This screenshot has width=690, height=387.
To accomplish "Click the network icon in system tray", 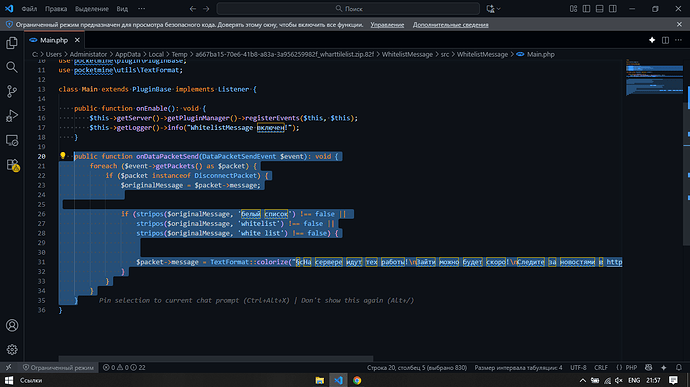I will tap(607, 380).
